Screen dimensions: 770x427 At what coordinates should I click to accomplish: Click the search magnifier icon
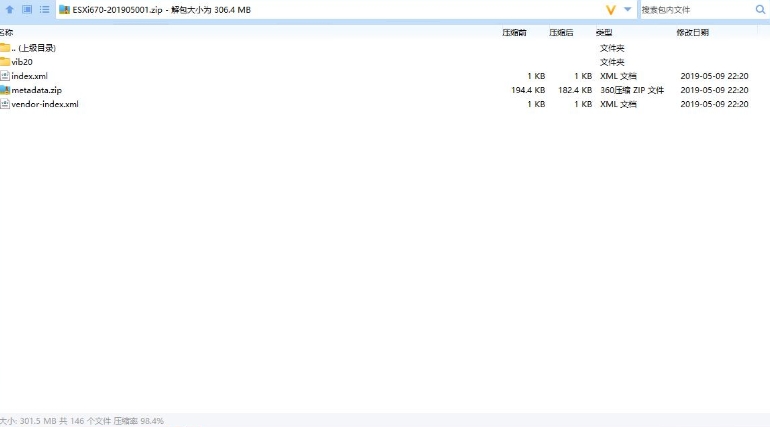coord(759,9)
